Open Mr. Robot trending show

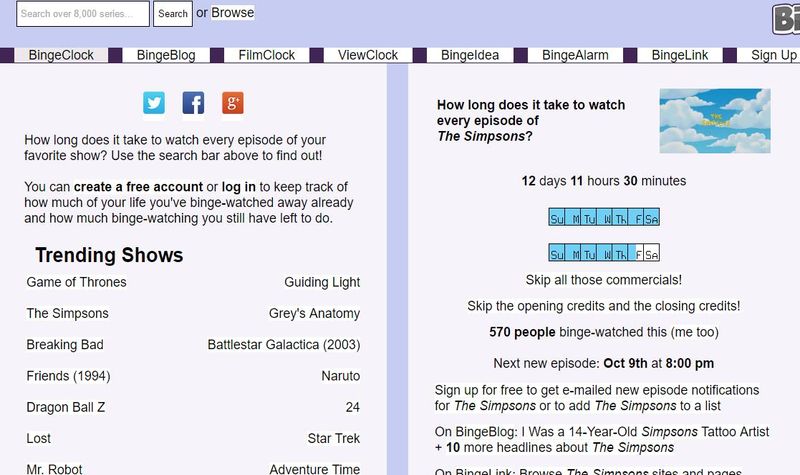[54, 469]
